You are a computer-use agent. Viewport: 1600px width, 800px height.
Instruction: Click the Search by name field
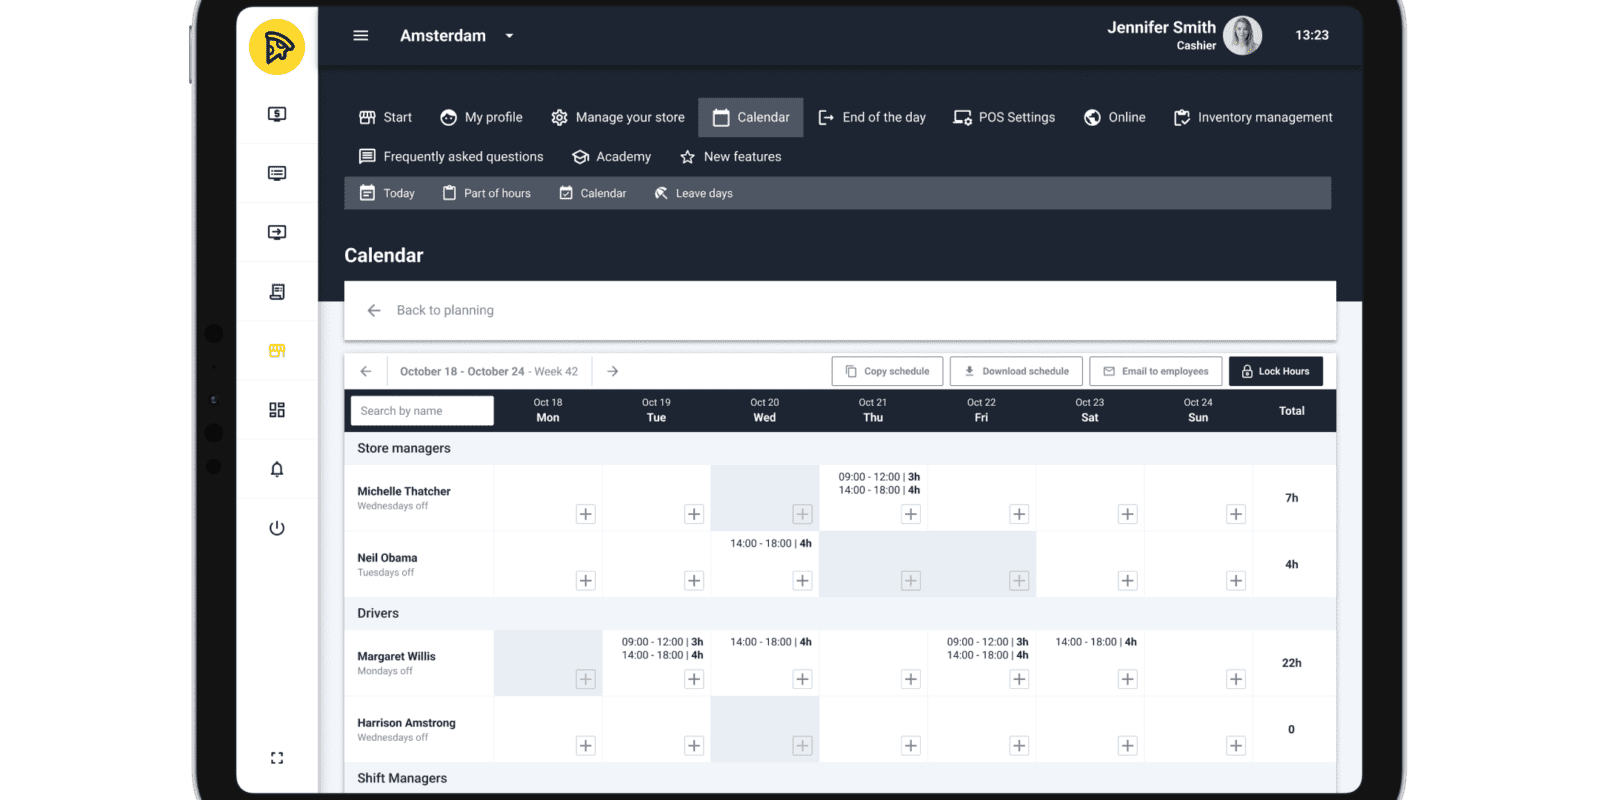pyautogui.click(x=421, y=411)
